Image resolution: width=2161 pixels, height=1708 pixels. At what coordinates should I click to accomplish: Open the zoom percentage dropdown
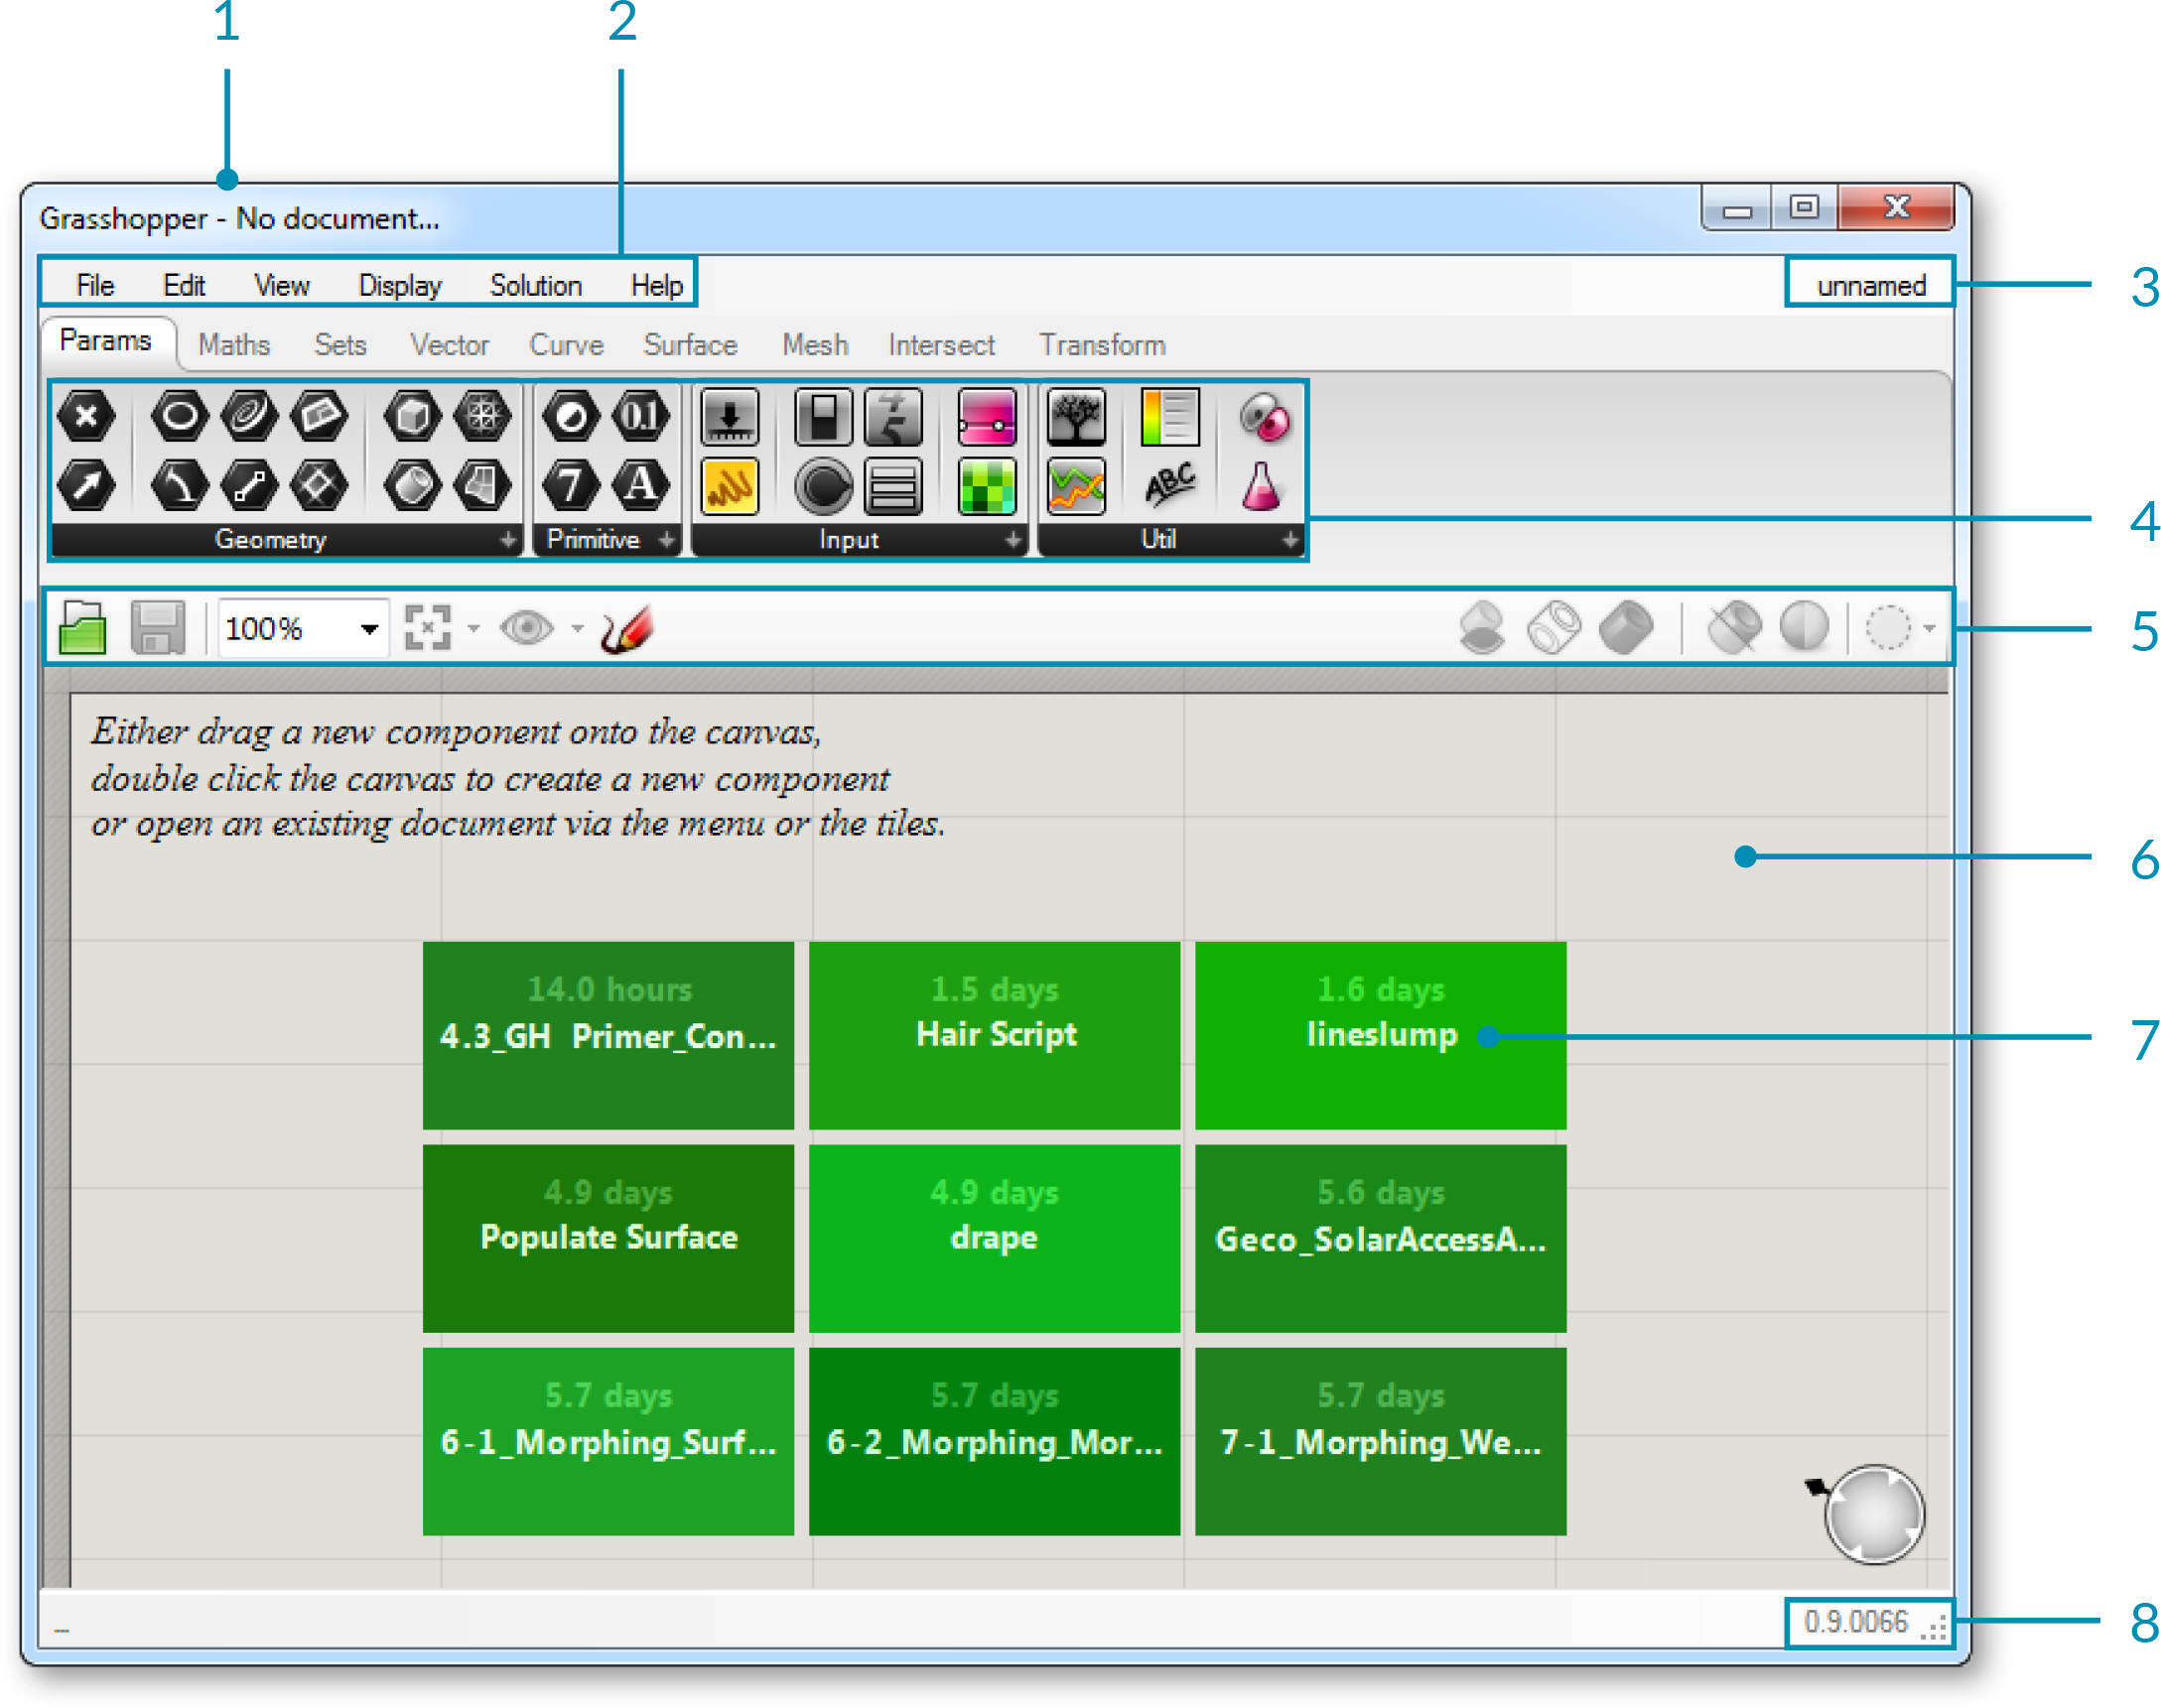pyautogui.click(x=369, y=629)
